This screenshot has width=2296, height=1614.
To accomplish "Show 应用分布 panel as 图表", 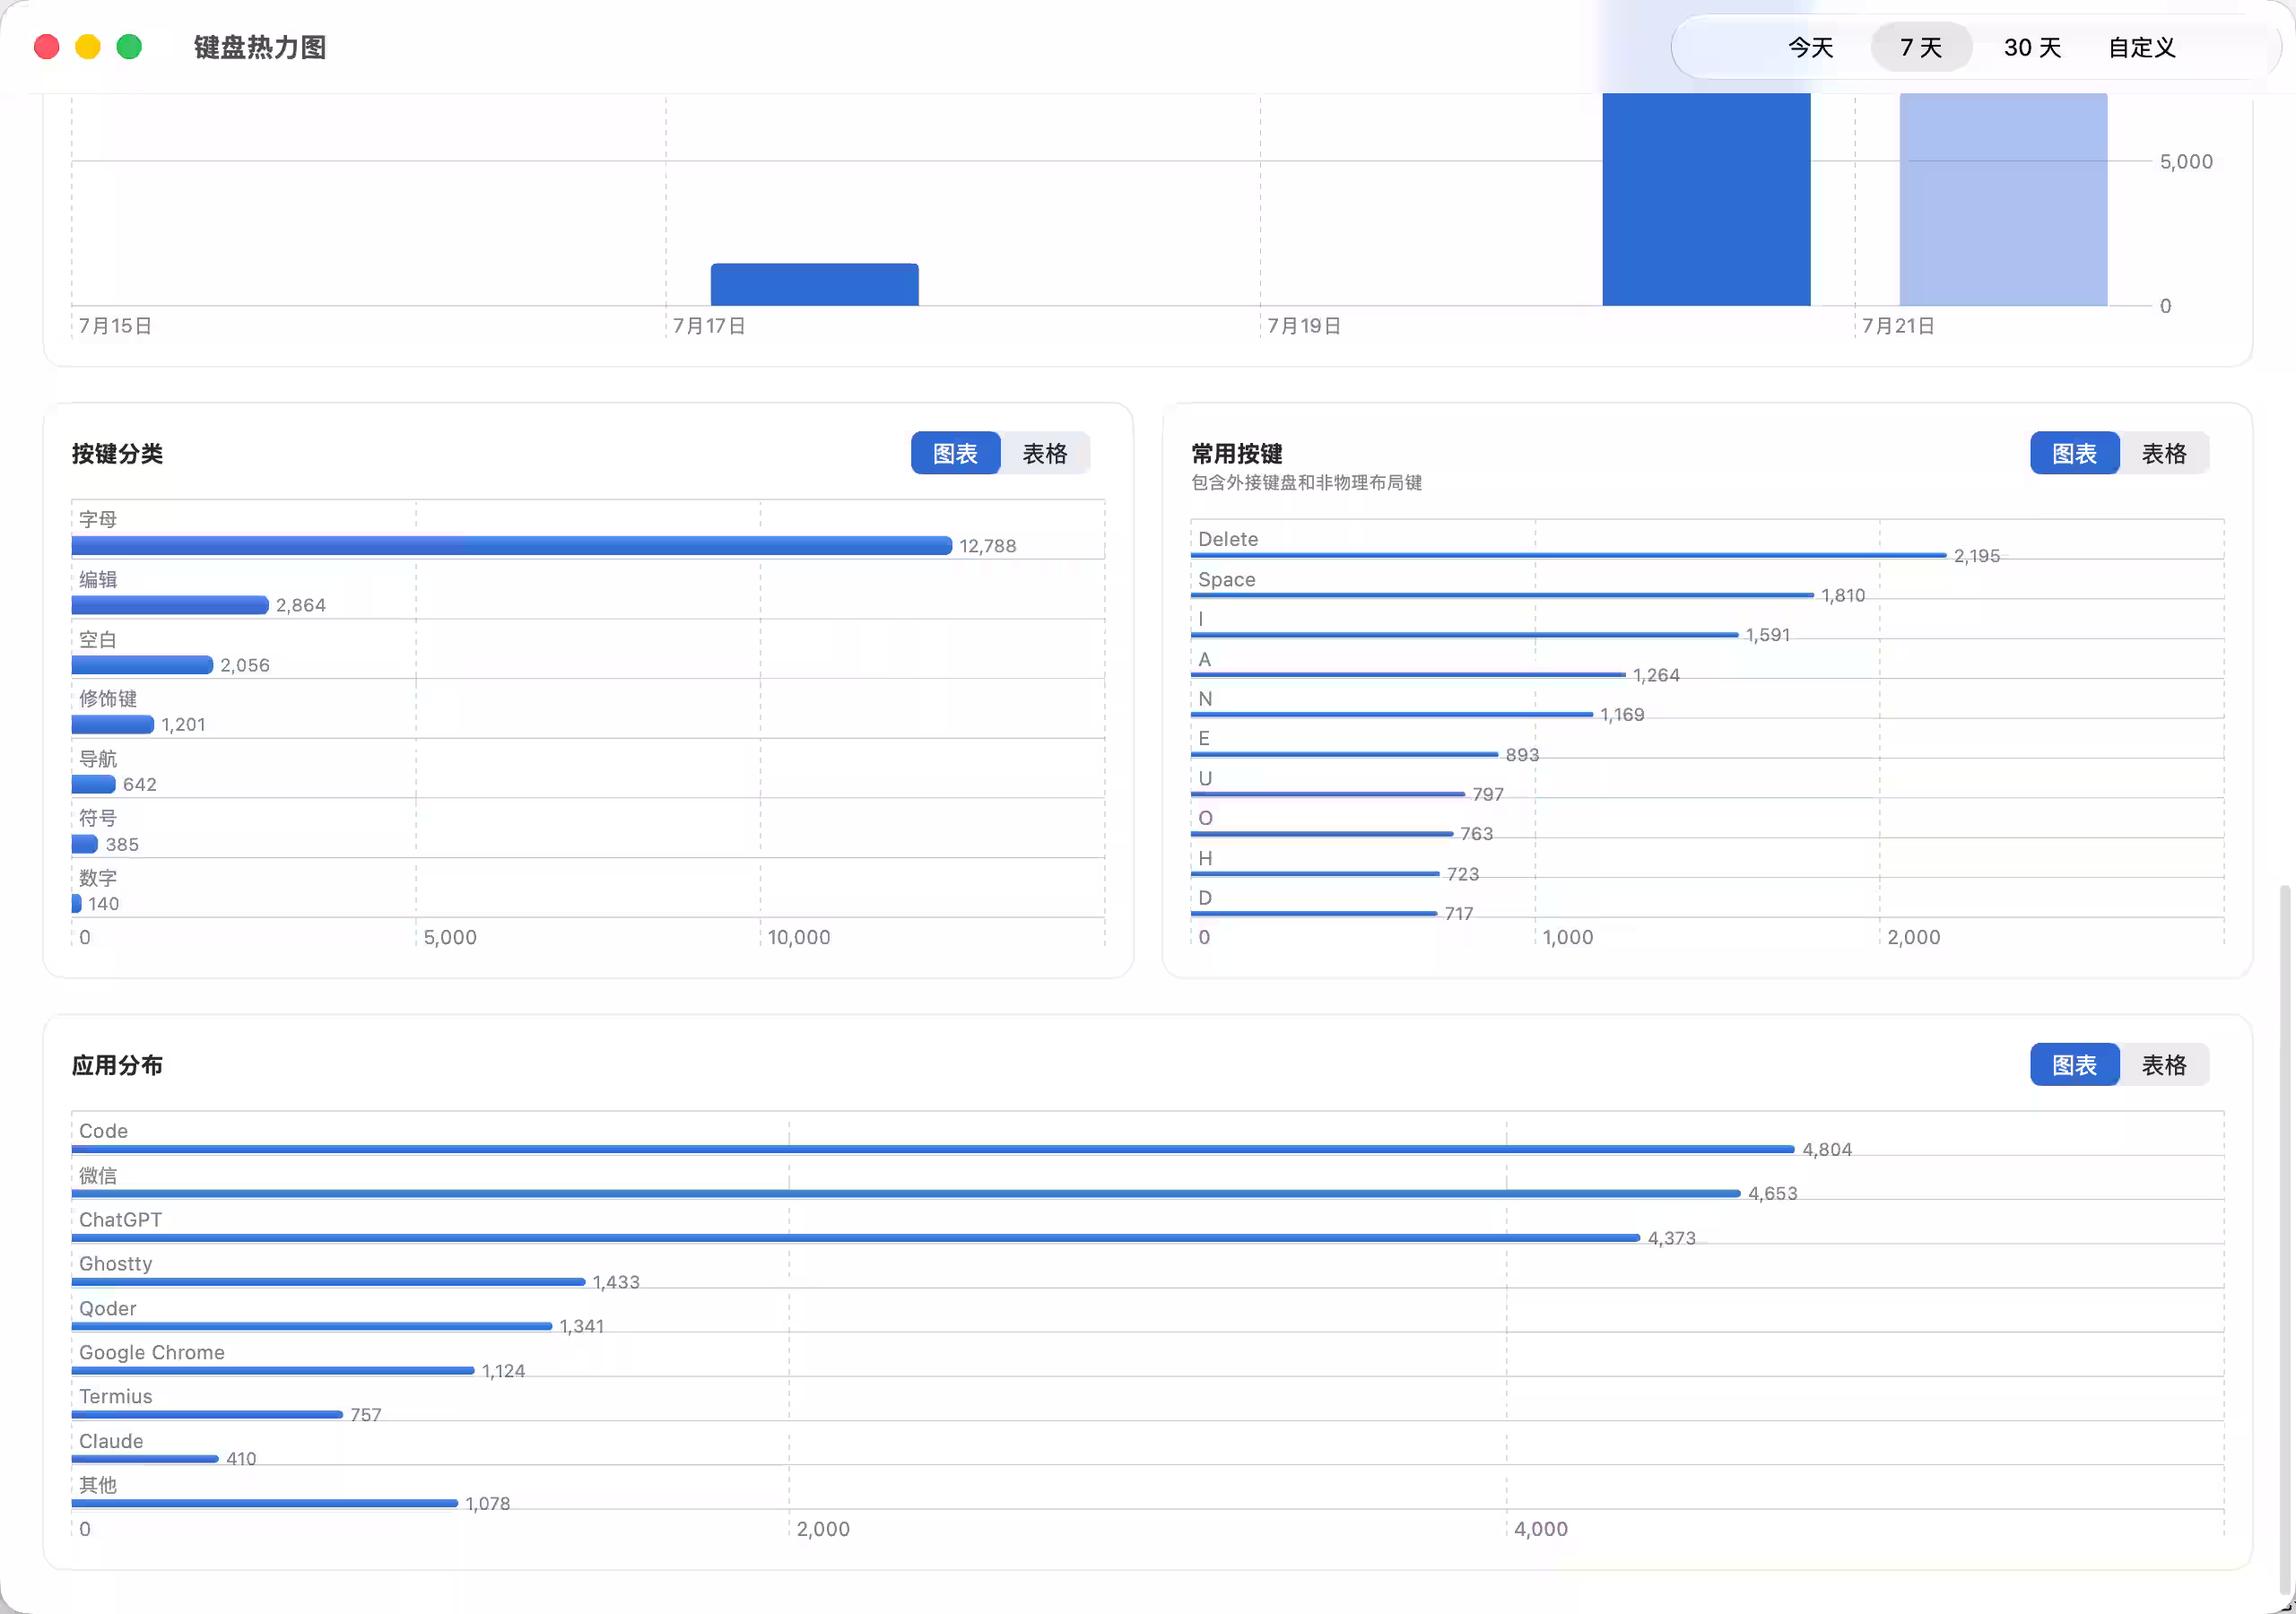I will pos(2074,1064).
